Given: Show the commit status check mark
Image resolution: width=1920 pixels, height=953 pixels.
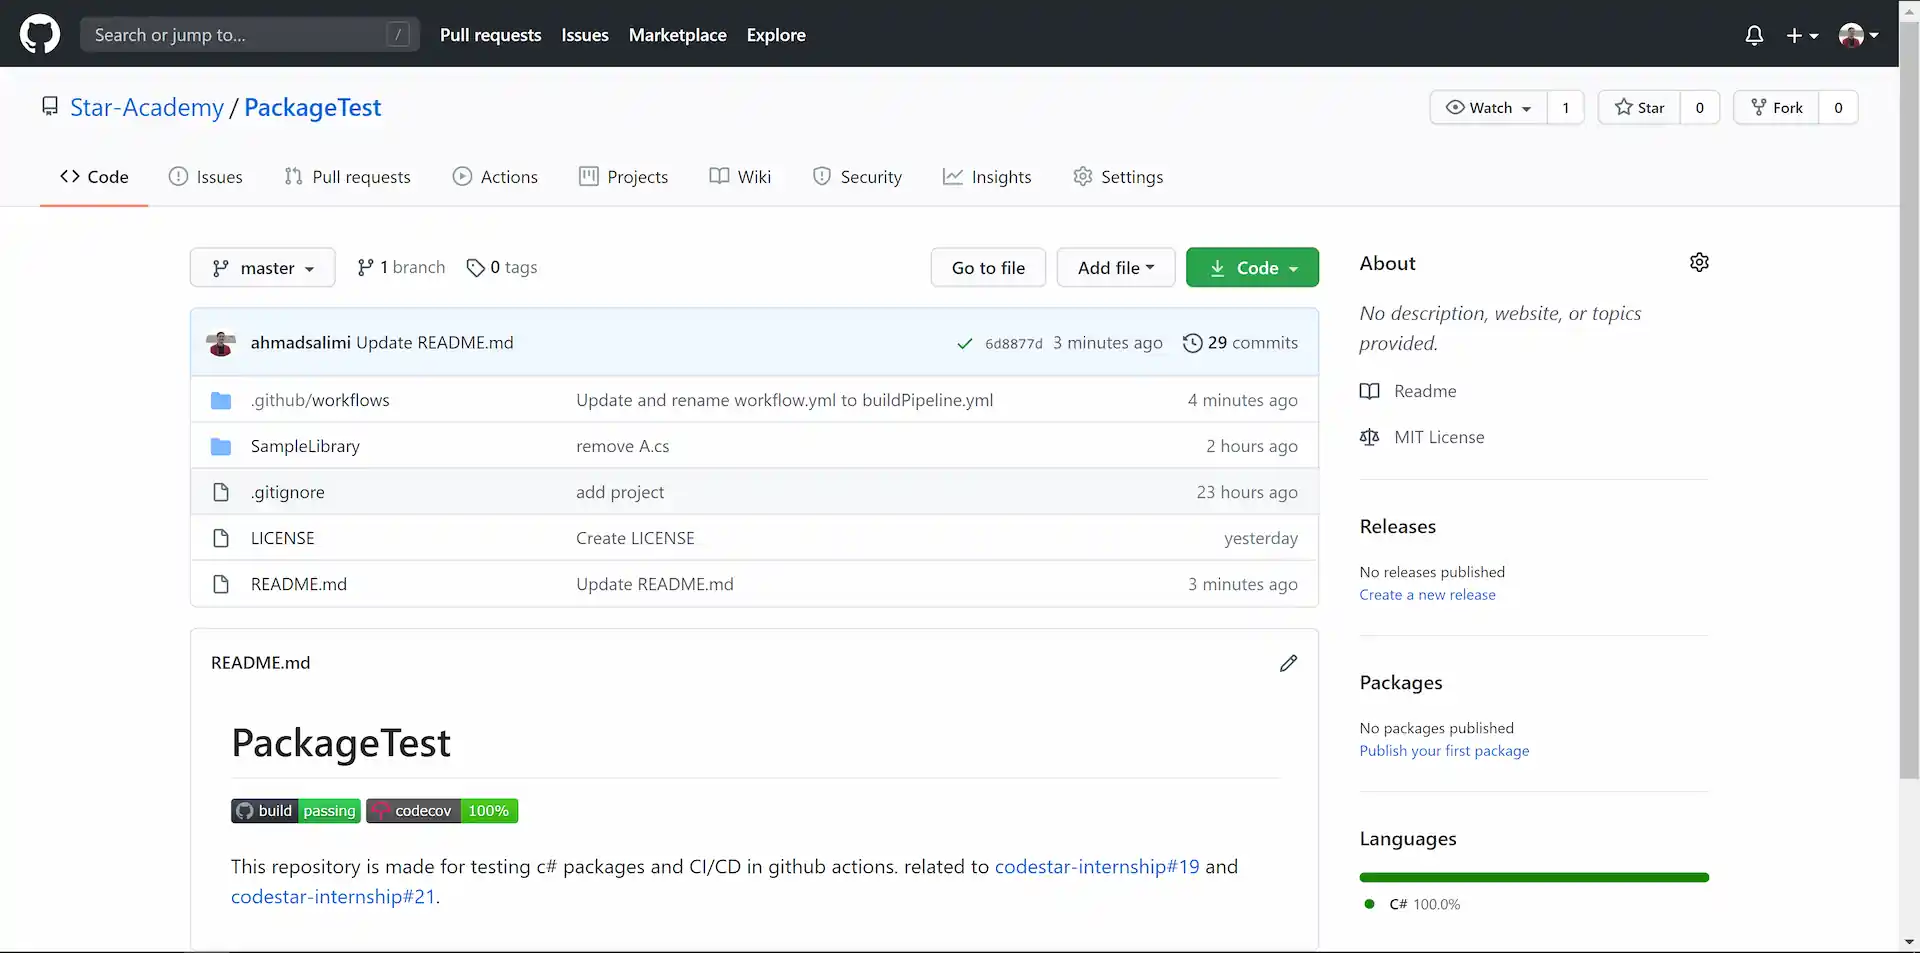Looking at the screenshot, I should tap(965, 343).
